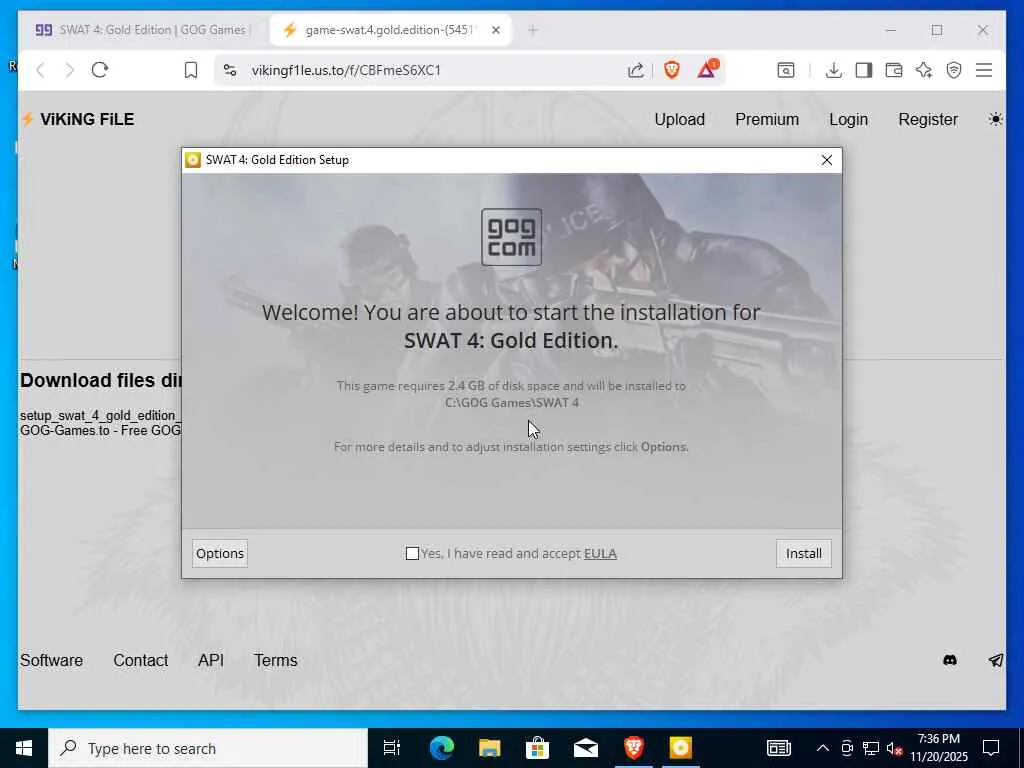Open the API footer link
Viewport: 1024px width, 768px height.
[211, 660]
